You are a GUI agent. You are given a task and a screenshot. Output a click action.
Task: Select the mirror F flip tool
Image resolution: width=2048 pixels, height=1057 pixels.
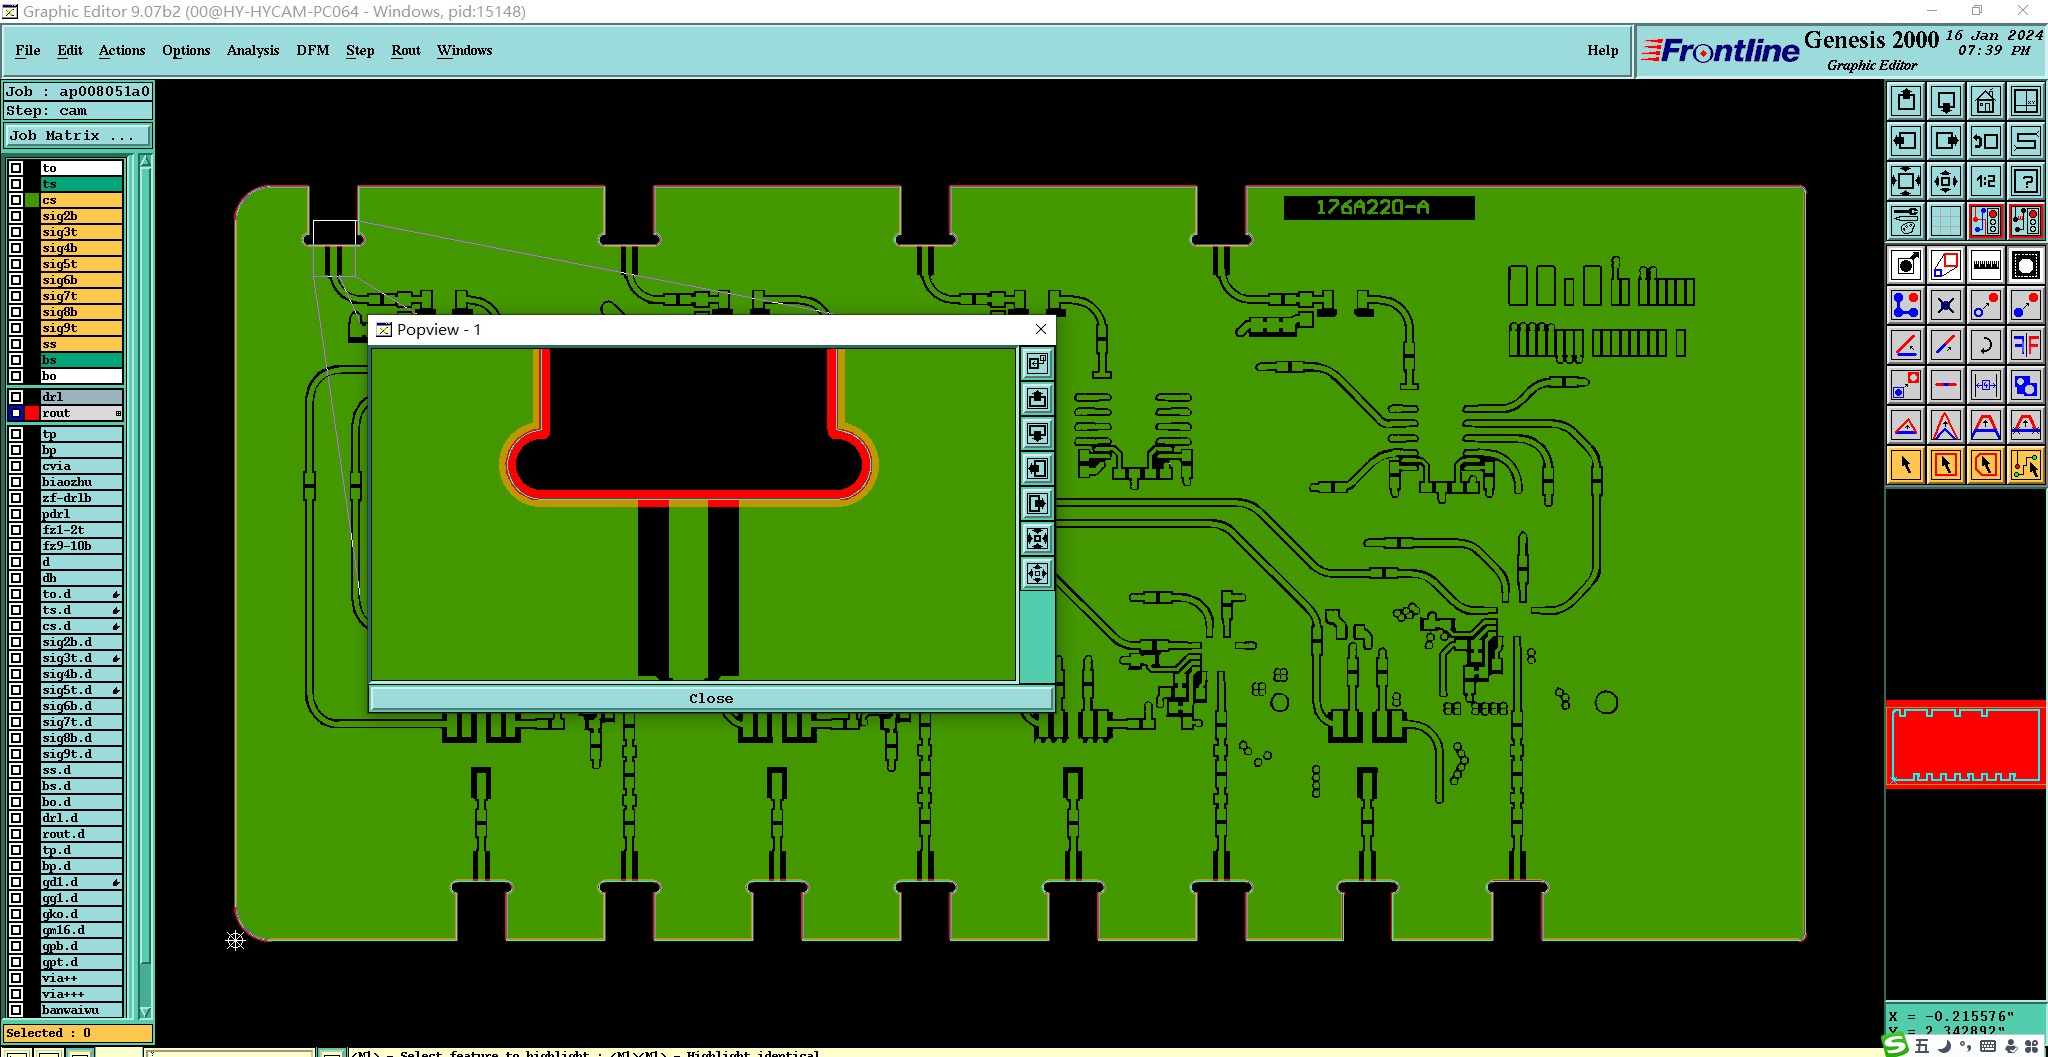pyautogui.click(x=2025, y=345)
